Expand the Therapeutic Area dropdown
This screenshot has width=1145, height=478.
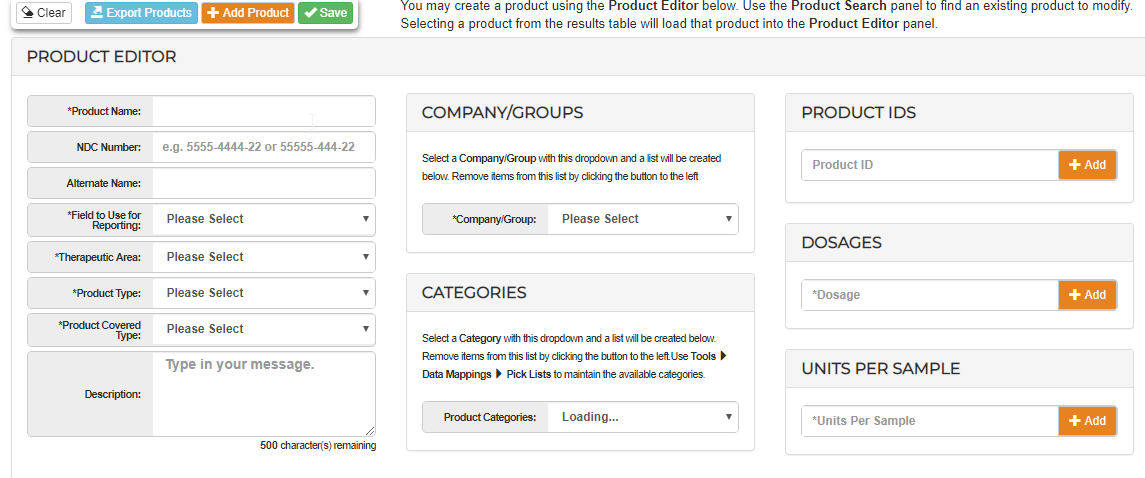pyautogui.click(x=264, y=257)
